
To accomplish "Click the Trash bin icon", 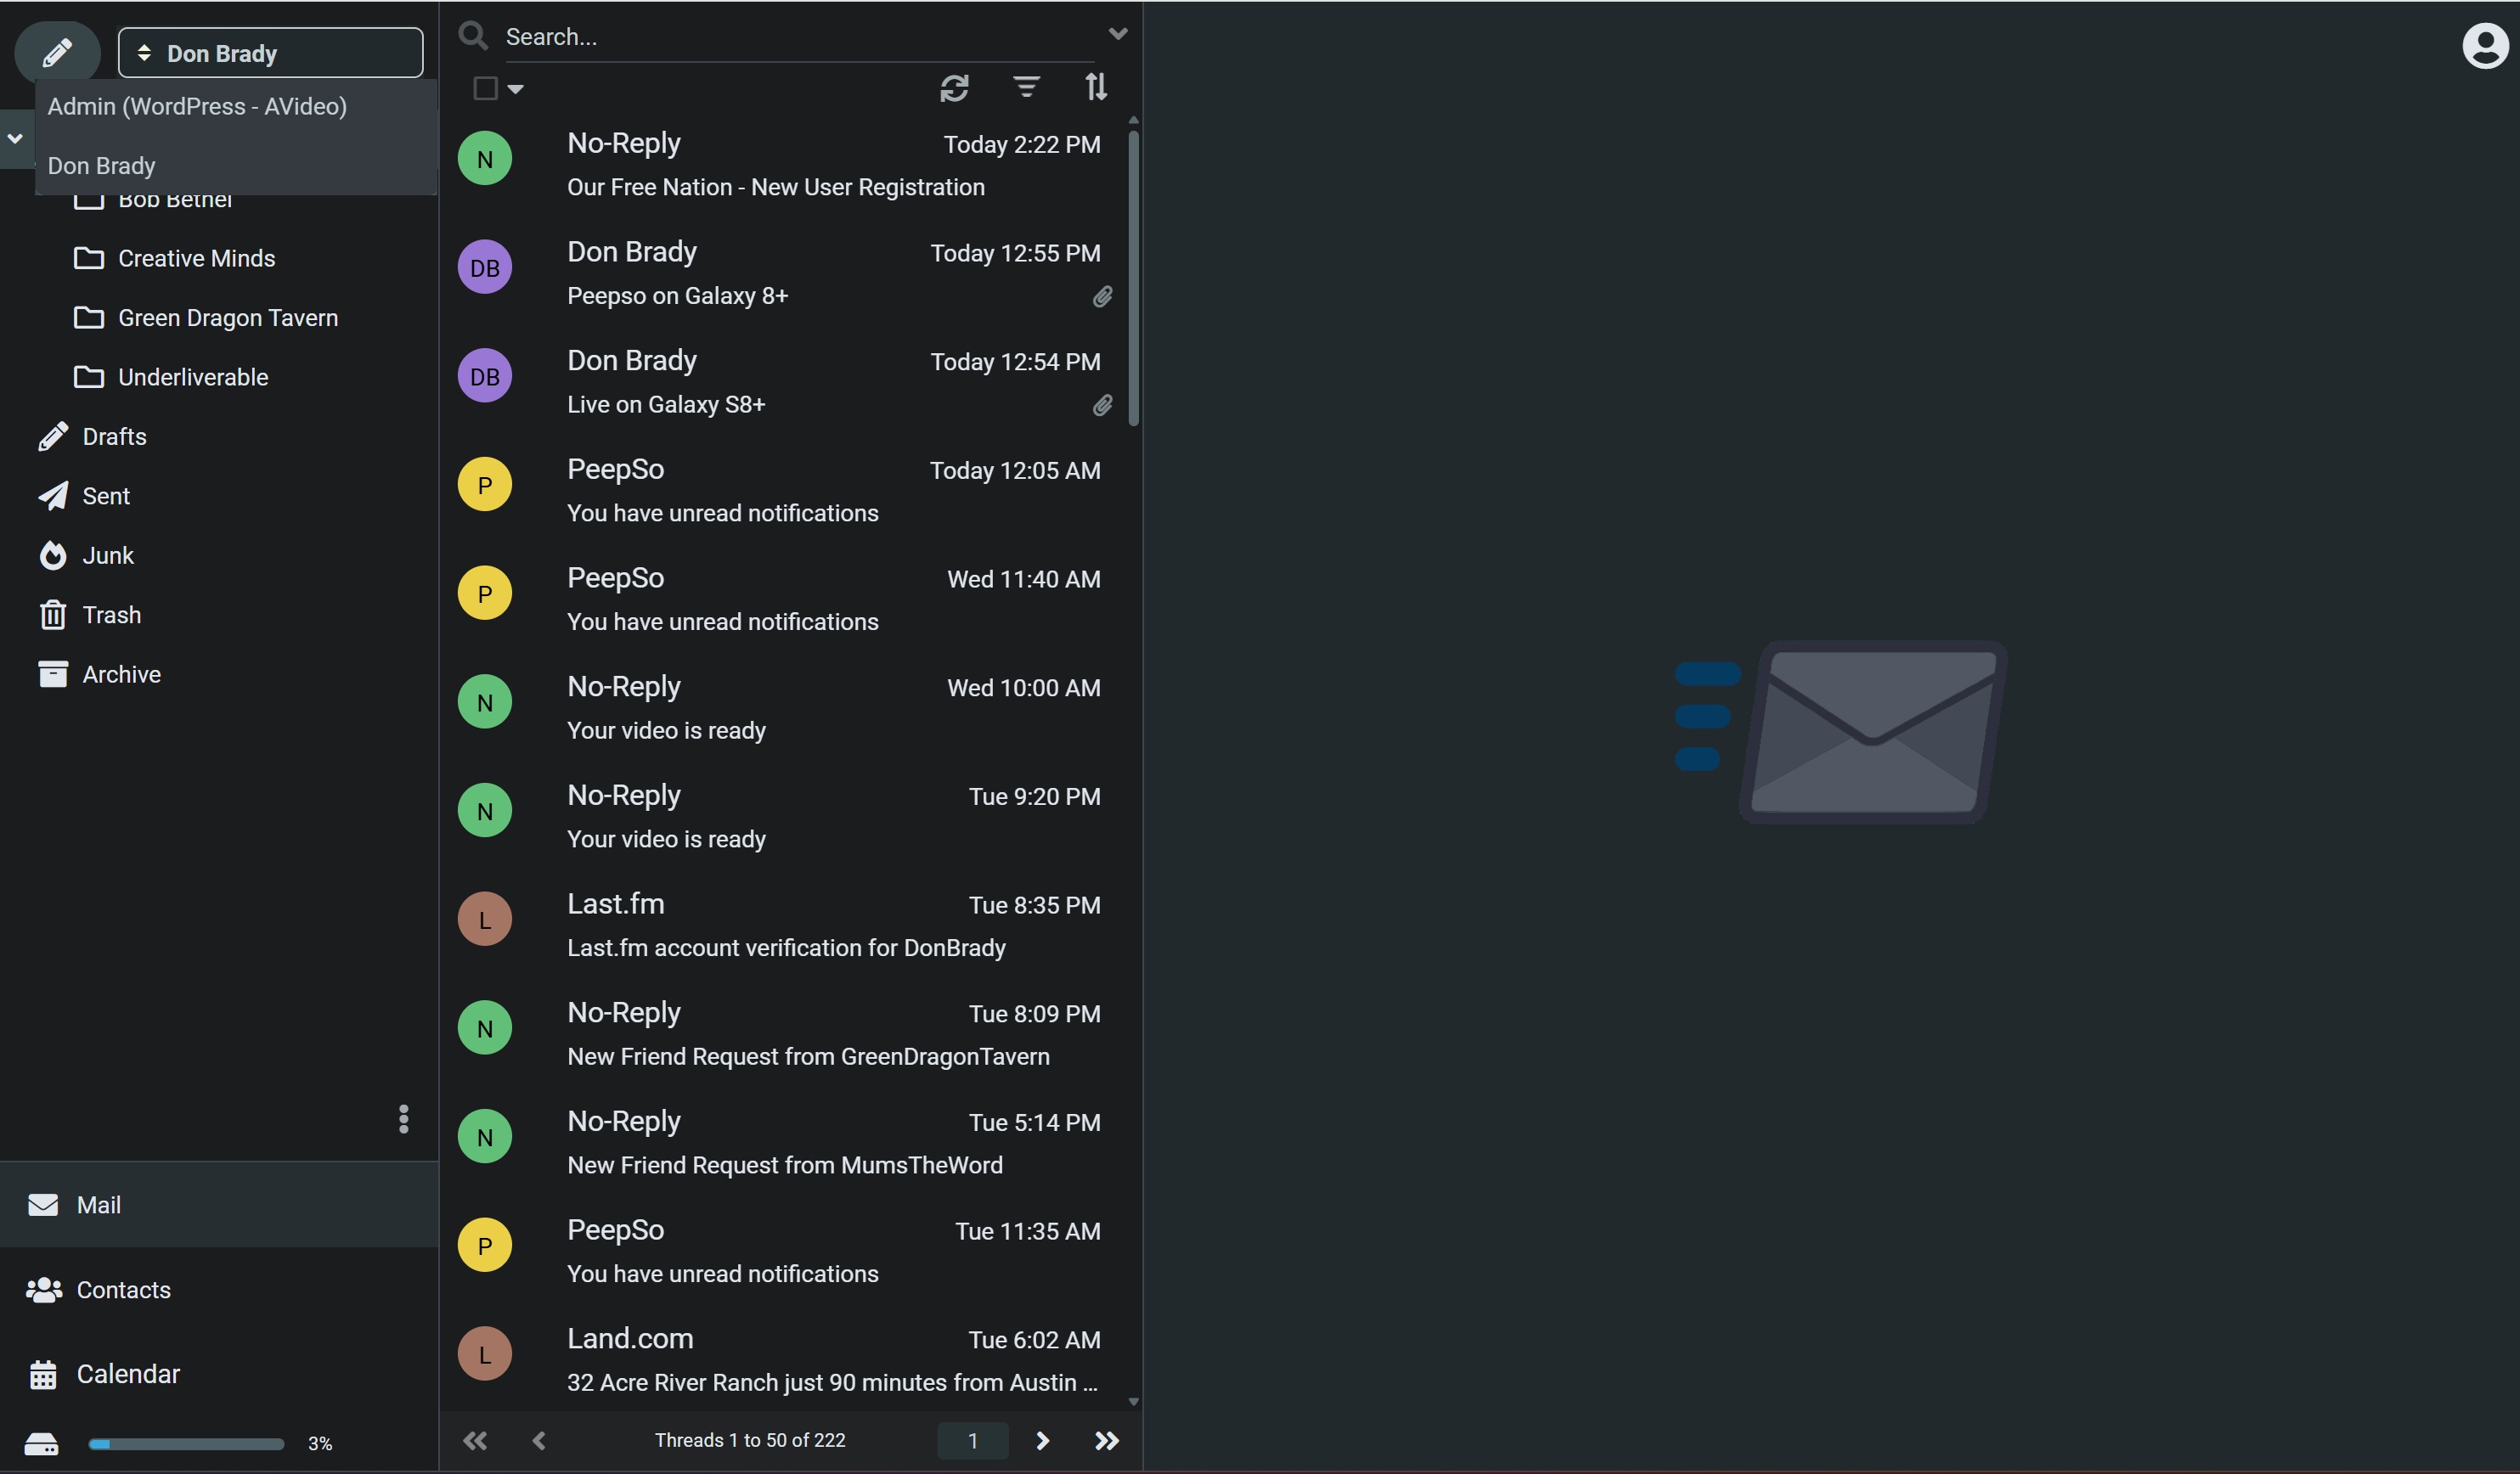I will tap(53, 615).
